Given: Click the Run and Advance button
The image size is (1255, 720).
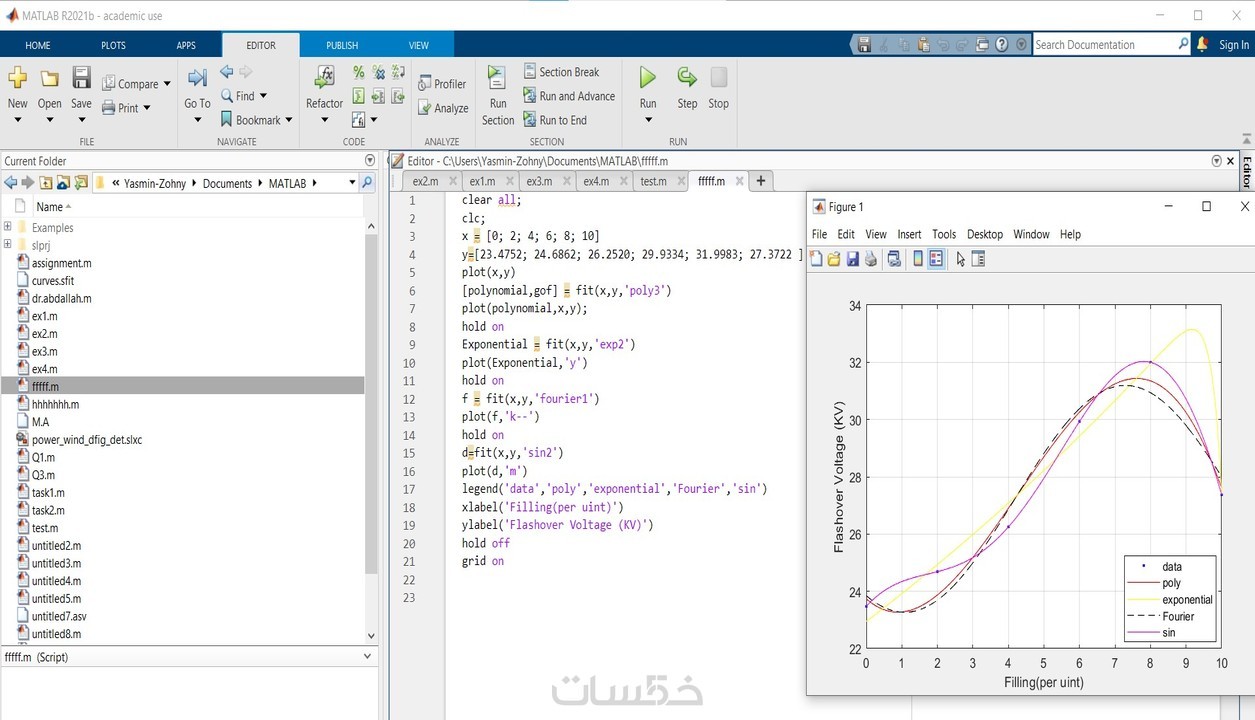Looking at the screenshot, I should pos(568,96).
